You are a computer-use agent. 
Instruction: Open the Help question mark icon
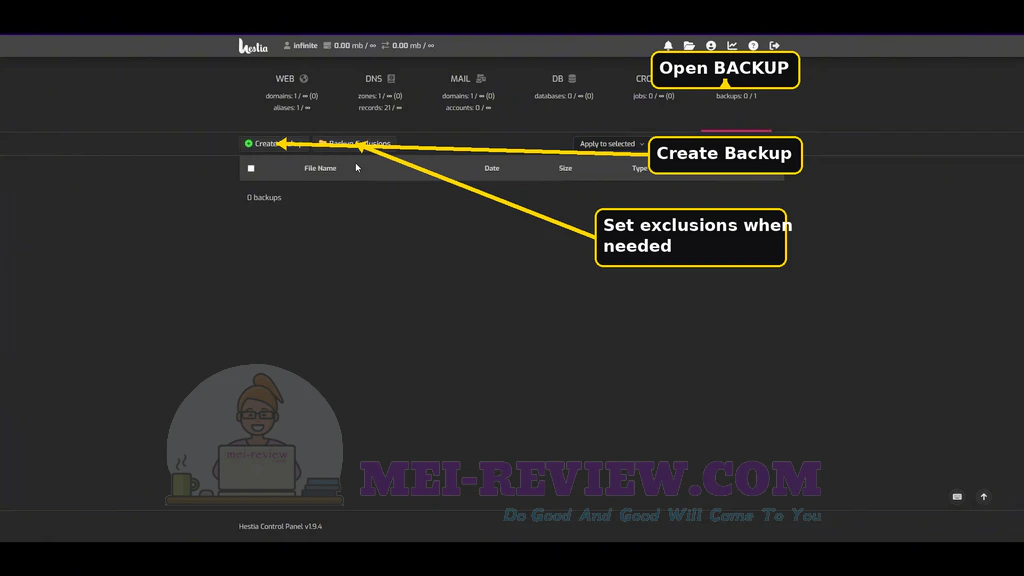pos(753,46)
